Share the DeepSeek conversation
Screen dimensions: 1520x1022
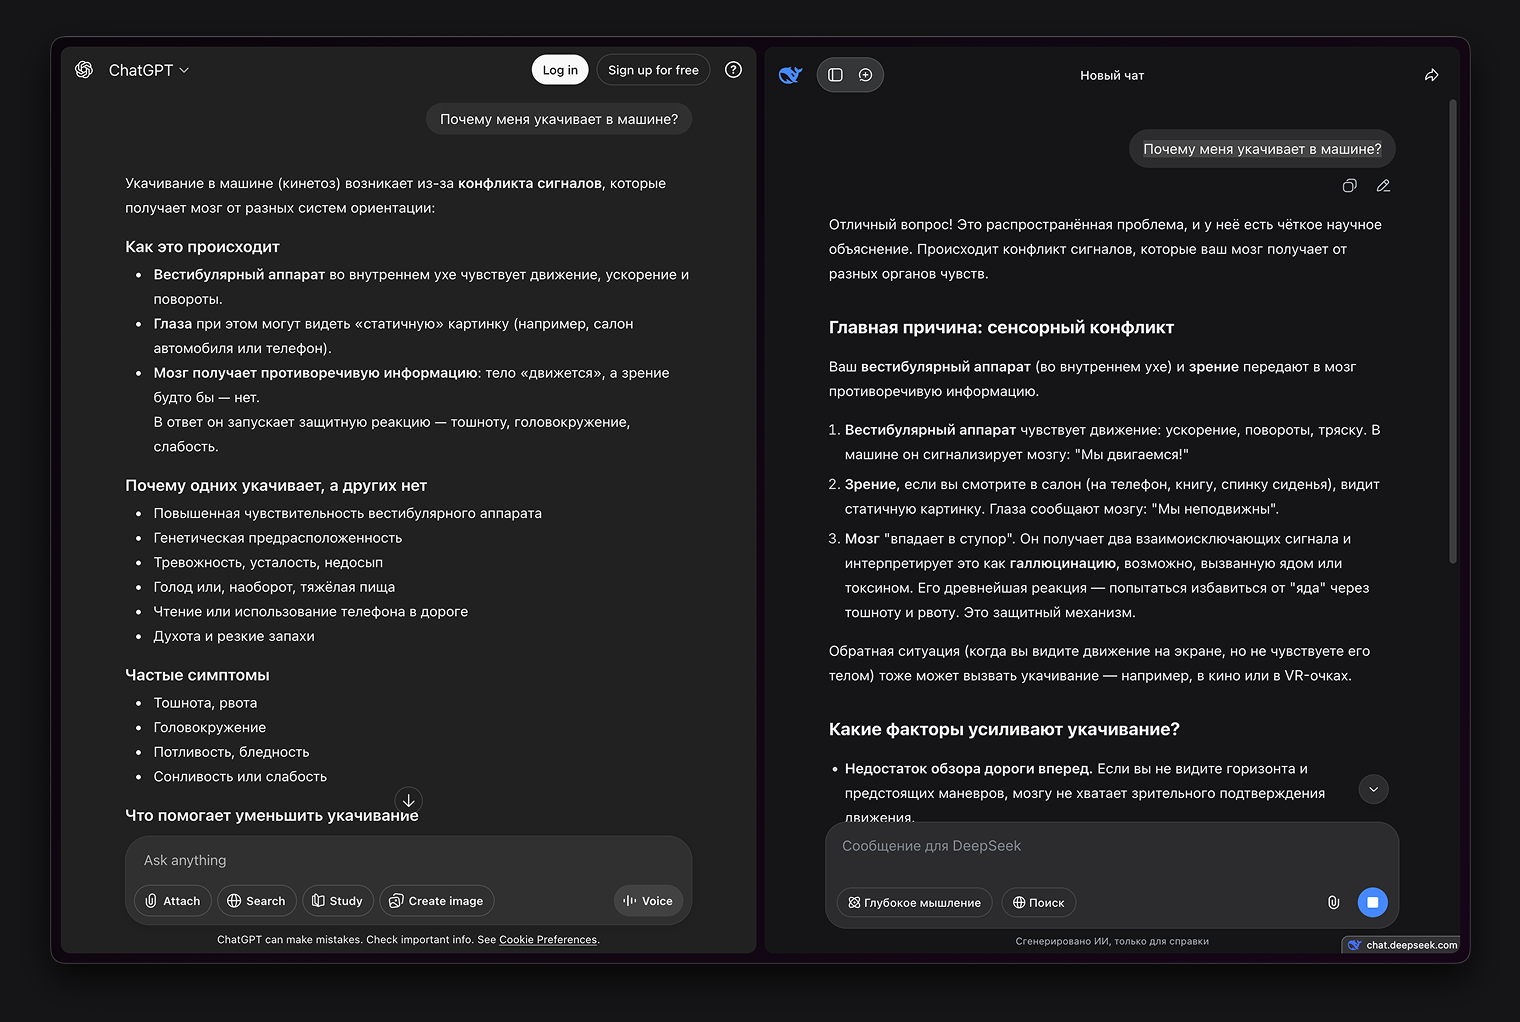point(1431,74)
